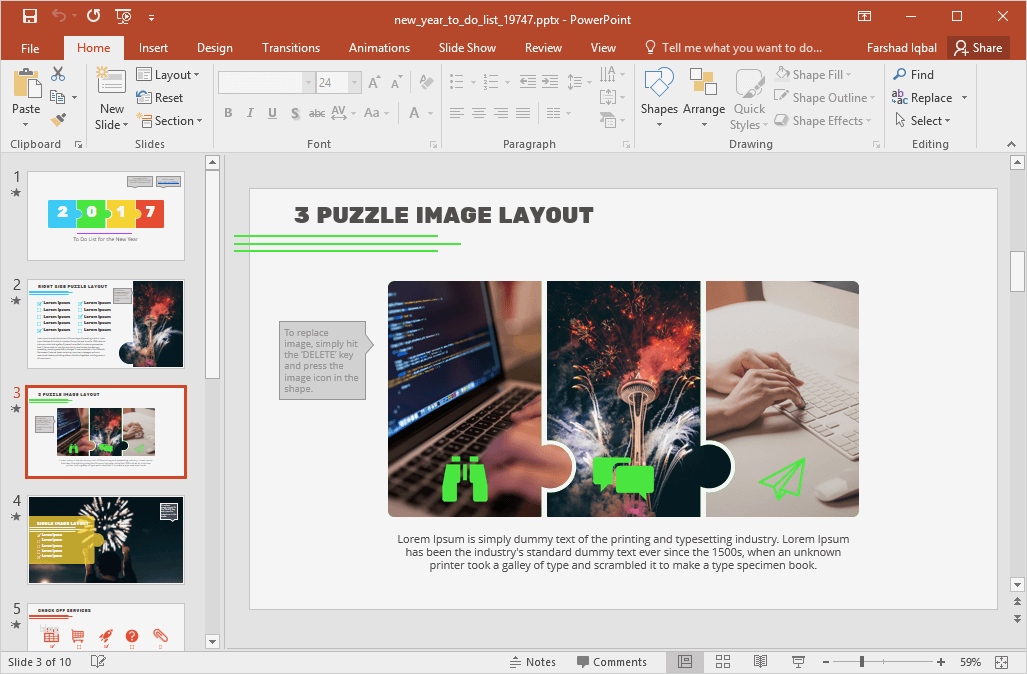The image size is (1027, 674).
Task: Switch to Slide Sorter view icon
Action: [x=723, y=662]
